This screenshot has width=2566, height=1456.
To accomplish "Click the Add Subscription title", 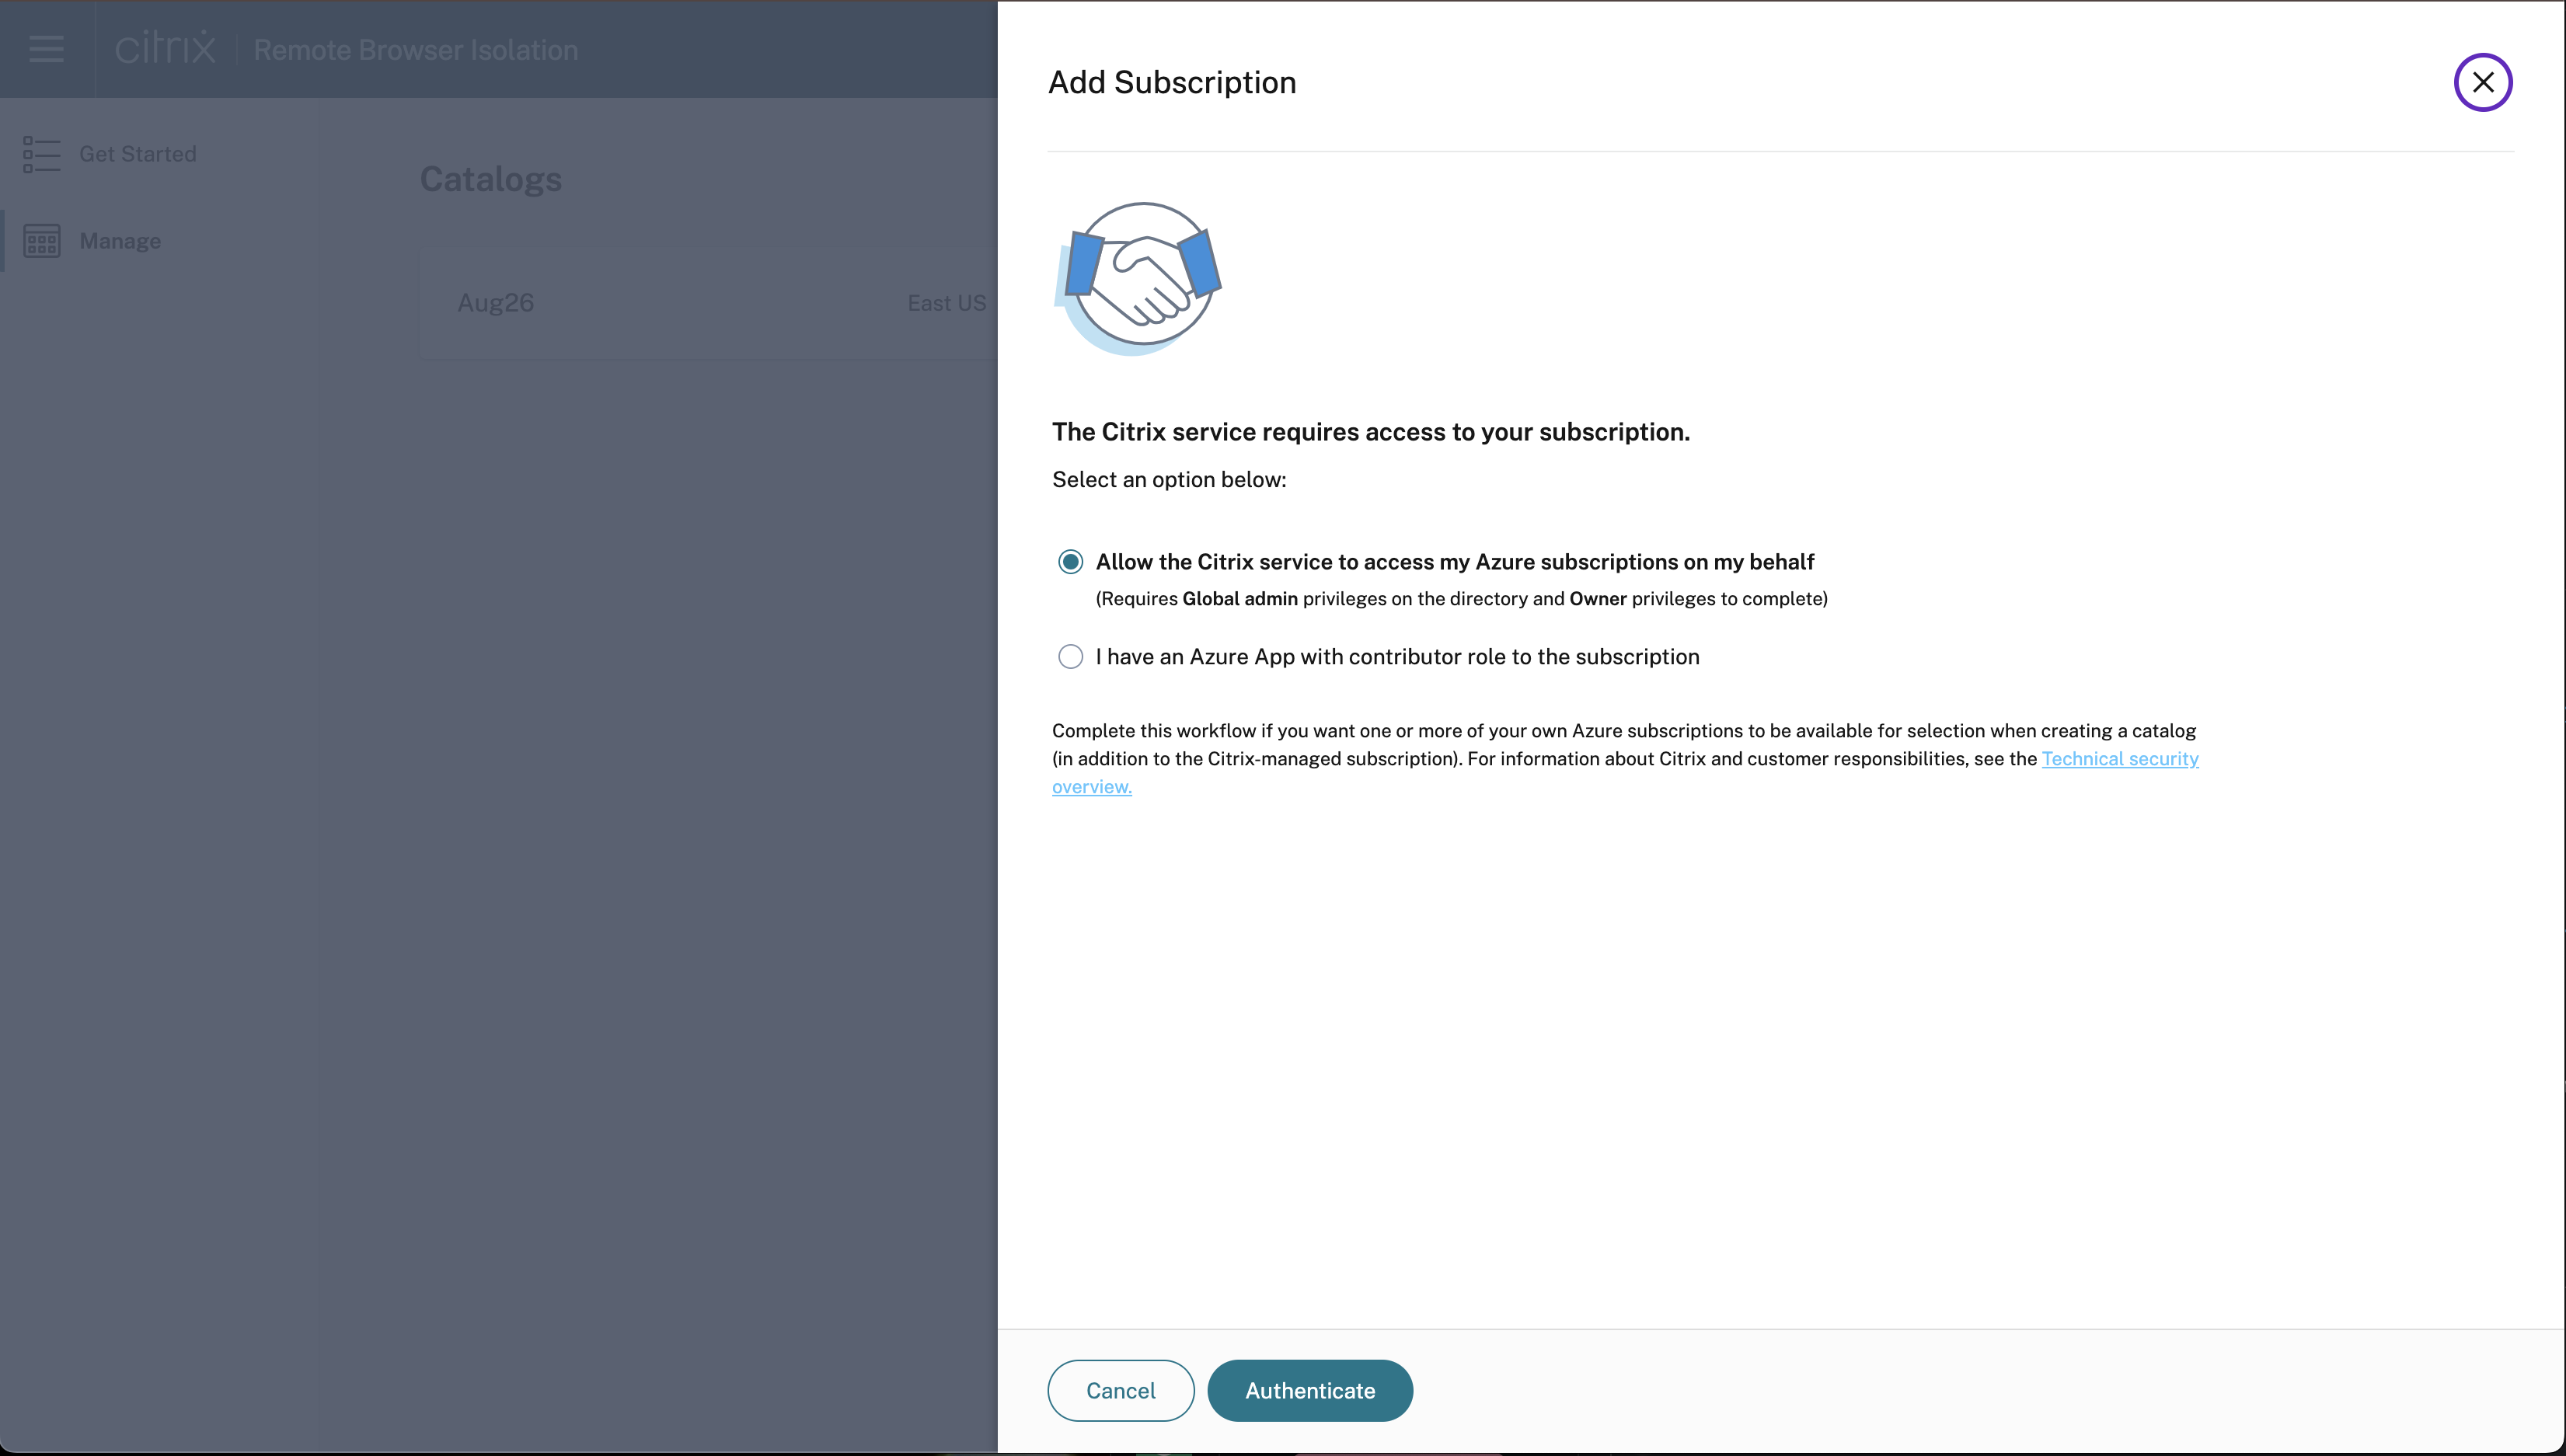I will pyautogui.click(x=1171, y=83).
